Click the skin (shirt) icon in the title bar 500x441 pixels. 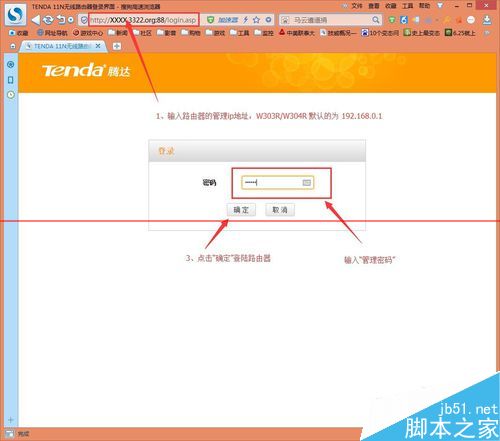440,5
